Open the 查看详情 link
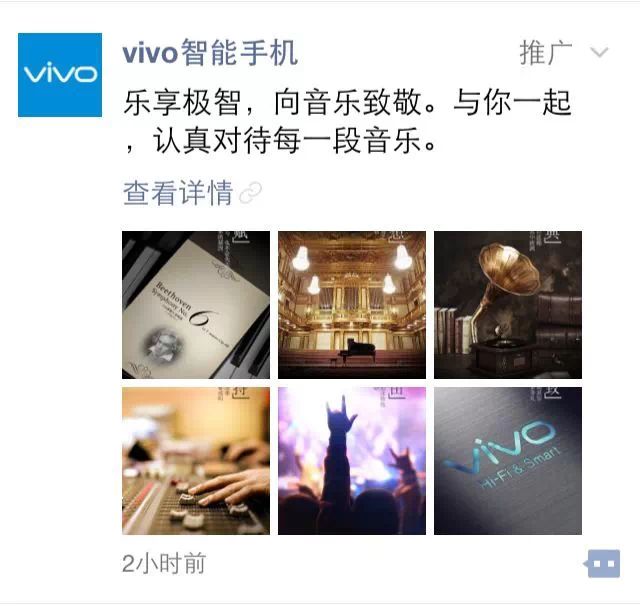This screenshot has height=606, width=640. (x=178, y=193)
